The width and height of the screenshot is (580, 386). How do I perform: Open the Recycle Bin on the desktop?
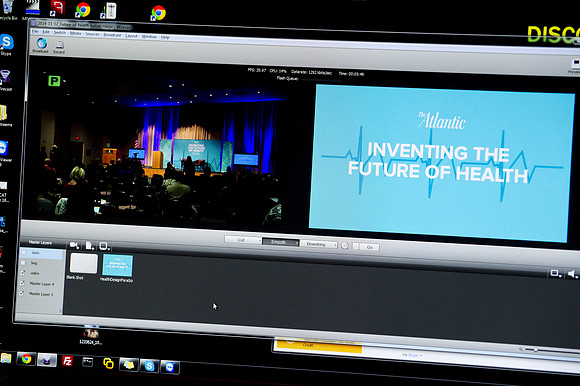[x=8, y=10]
